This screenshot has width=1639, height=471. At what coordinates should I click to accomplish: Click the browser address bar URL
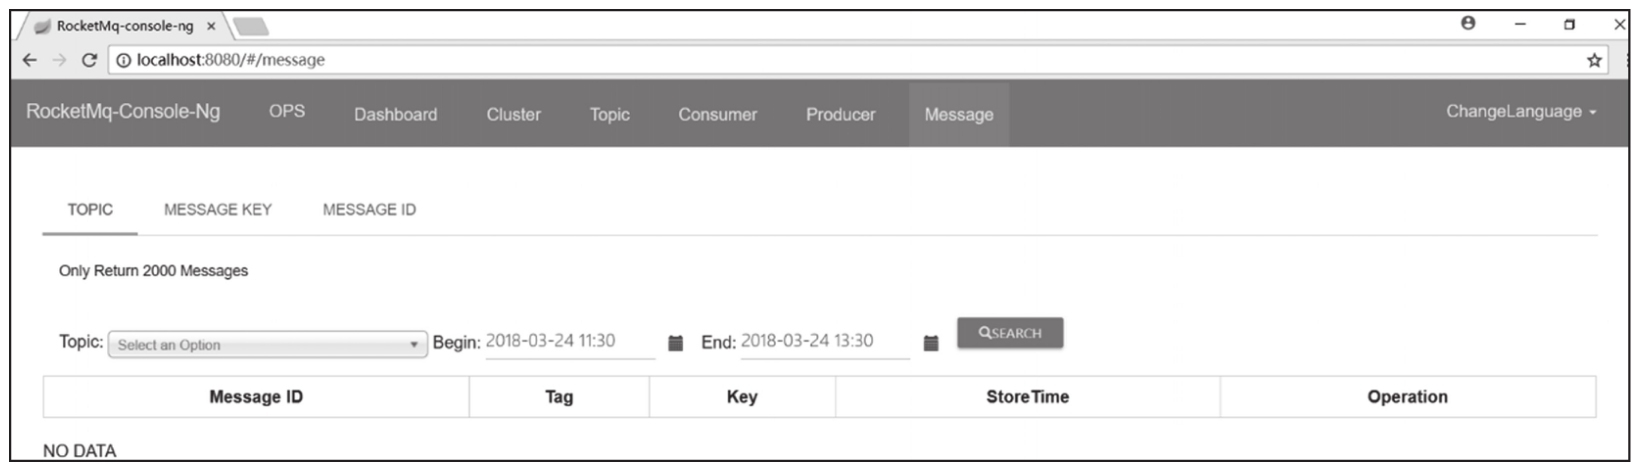point(231,60)
